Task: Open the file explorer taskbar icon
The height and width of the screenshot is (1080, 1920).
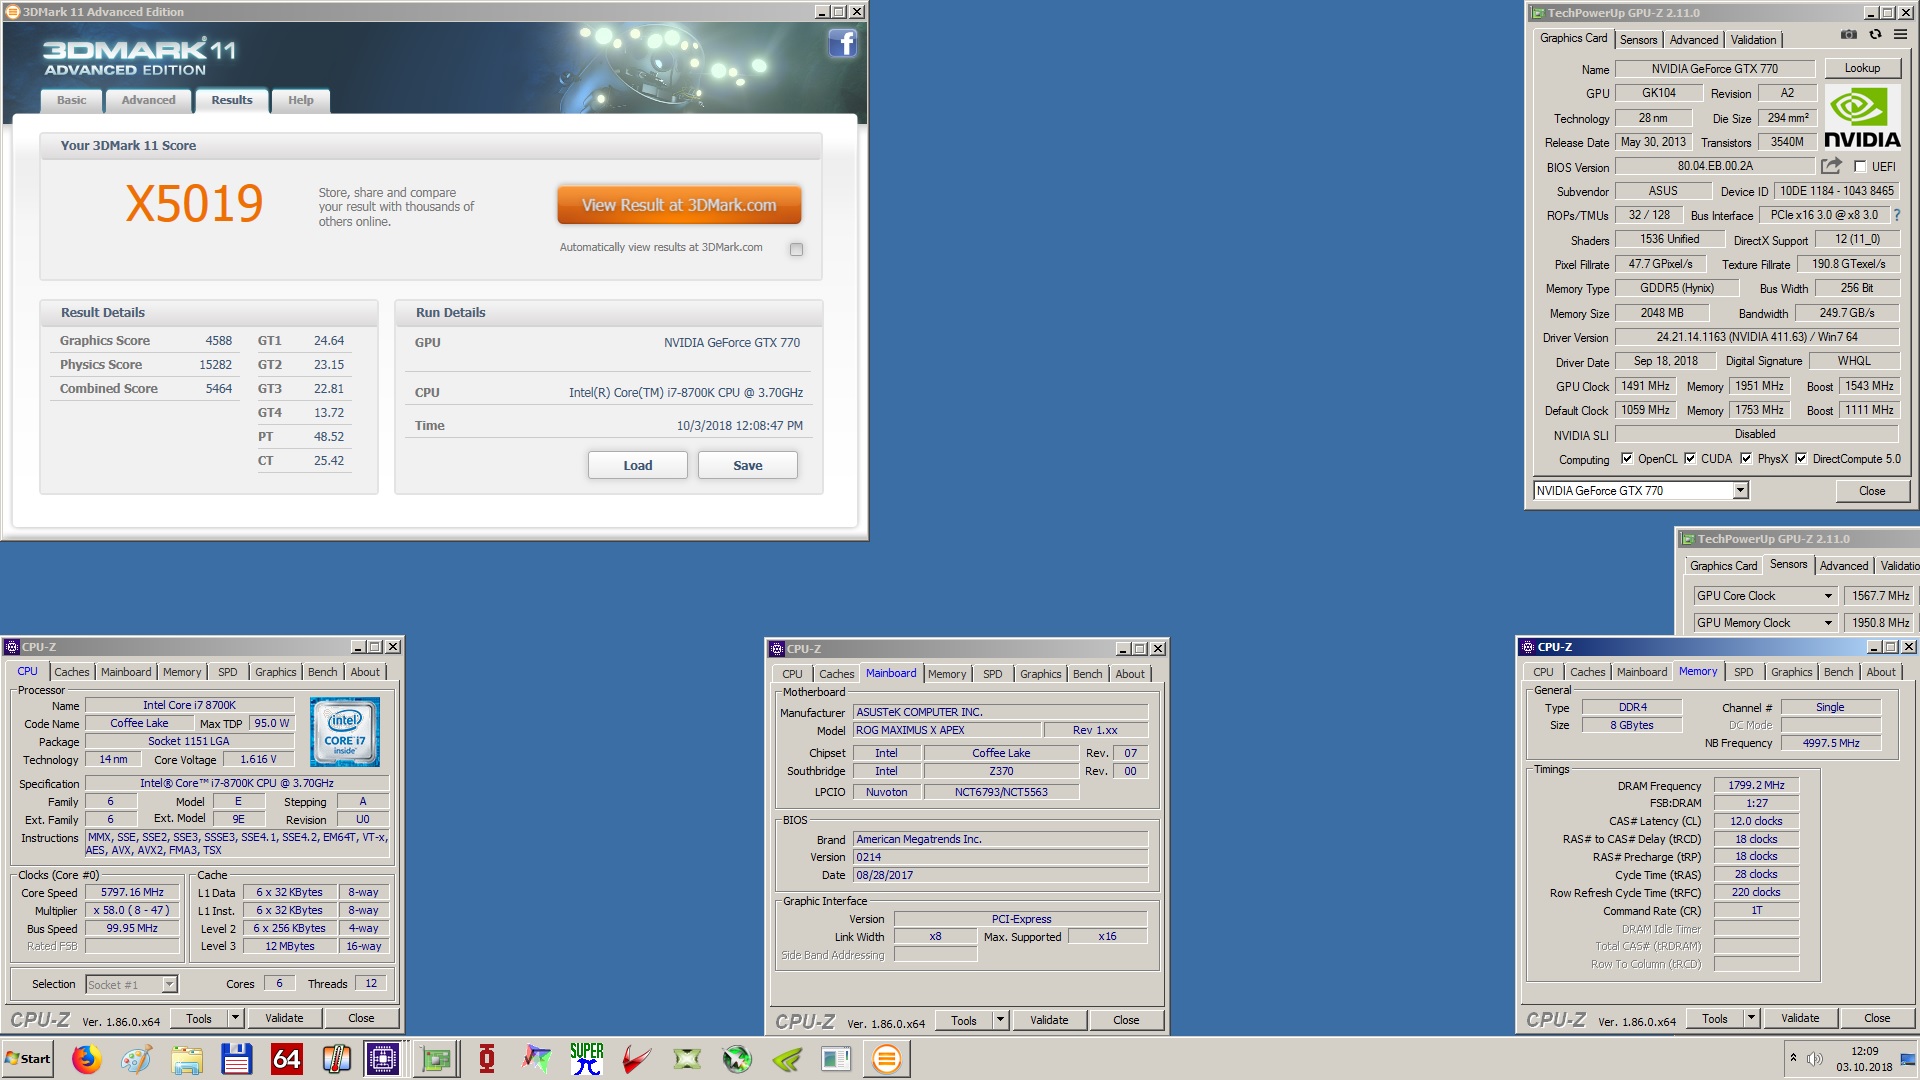Action: (x=187, y=1059)
